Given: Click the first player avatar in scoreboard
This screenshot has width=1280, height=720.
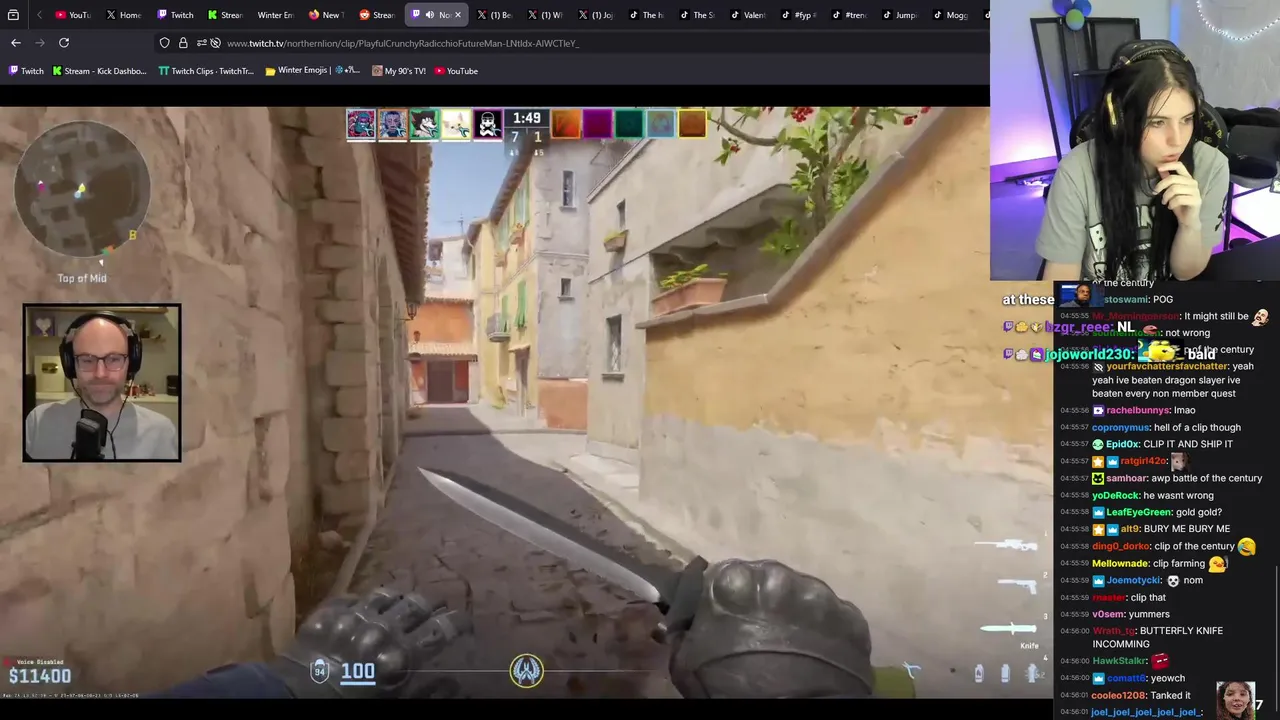Looking at the screenshot, I should point(361,124).
